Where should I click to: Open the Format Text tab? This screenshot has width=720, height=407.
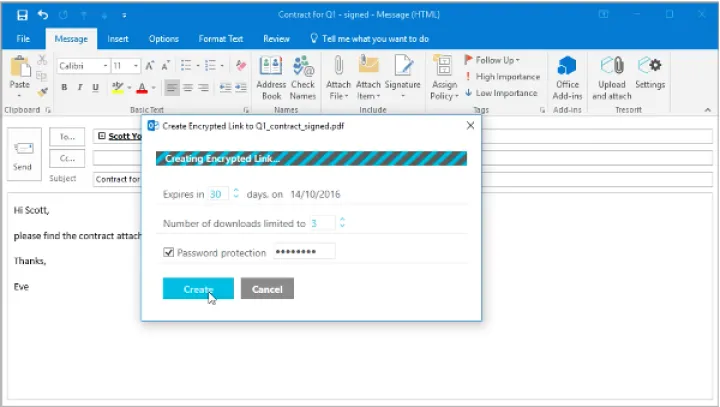click(x=220, y=38)
